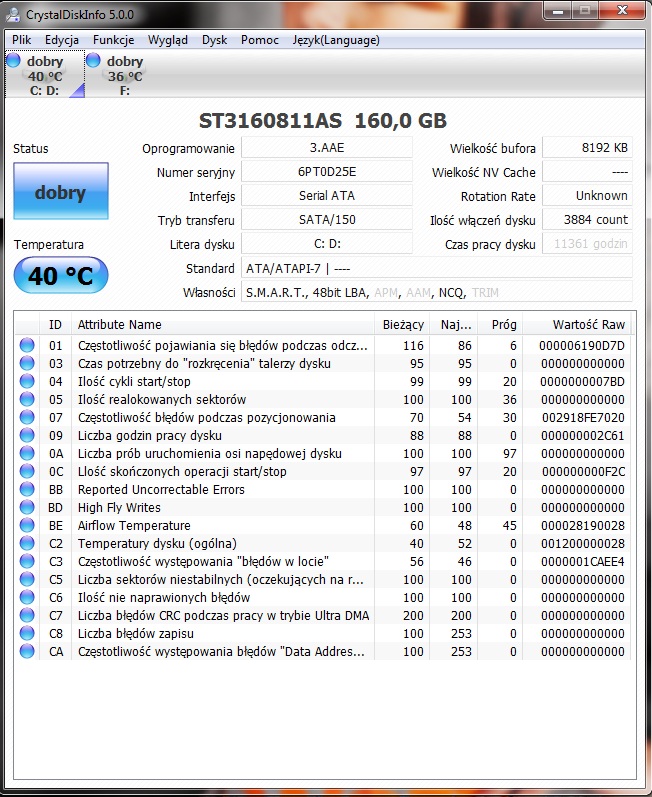Click the 3884 count power-on field
The width and height of the screenshot is (652, 797).
pos(587,220)
